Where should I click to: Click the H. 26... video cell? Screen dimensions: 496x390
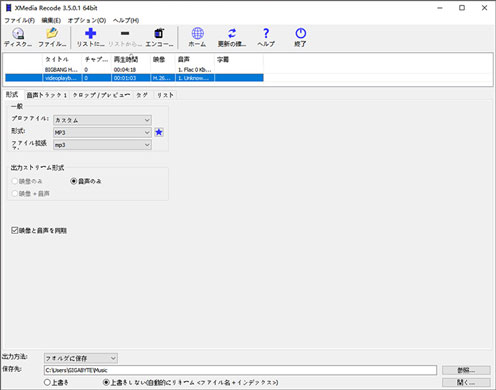pos(163,78)
